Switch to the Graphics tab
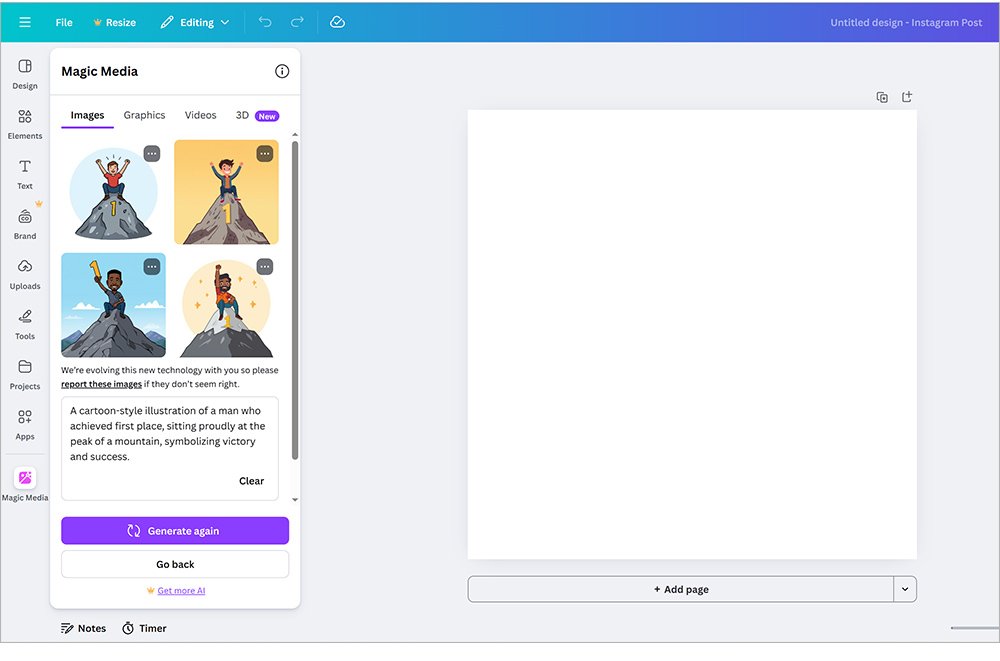 tap(144, 115)
